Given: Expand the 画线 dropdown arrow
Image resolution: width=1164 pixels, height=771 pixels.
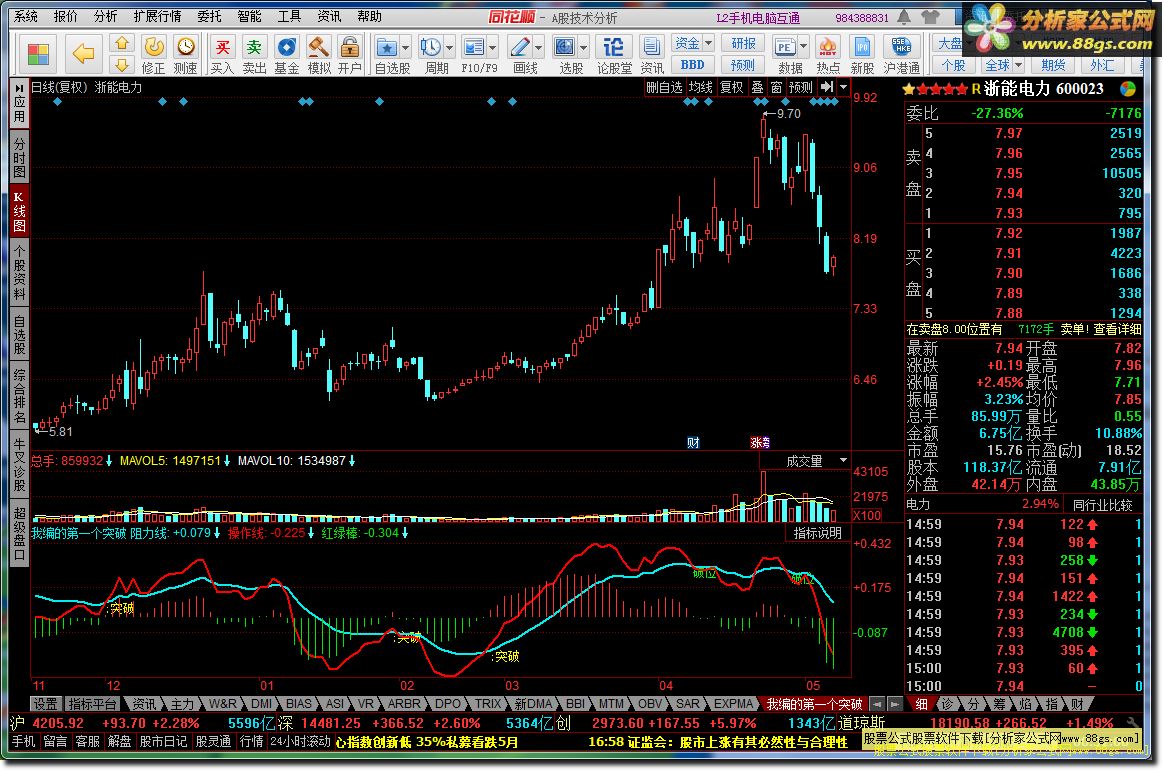Looking at the screenshot, I should coord(538,47).
